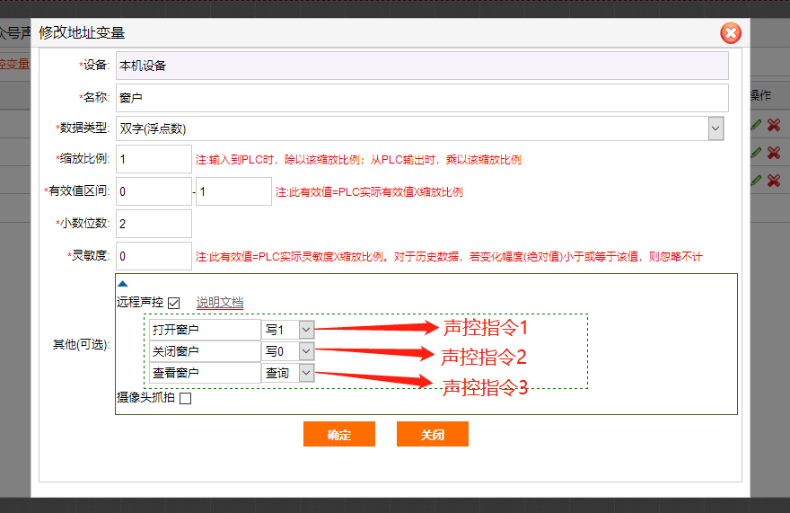Viewport: 790px width, 513px height.
Task: Enable the 摄像头抓拍 checkbox
Action: 185,398
